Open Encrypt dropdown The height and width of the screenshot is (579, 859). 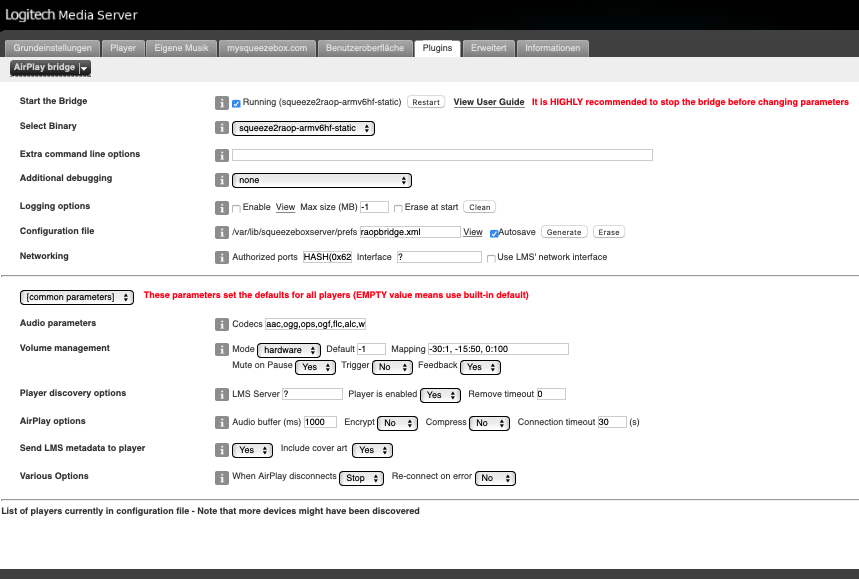pos(397,423)
